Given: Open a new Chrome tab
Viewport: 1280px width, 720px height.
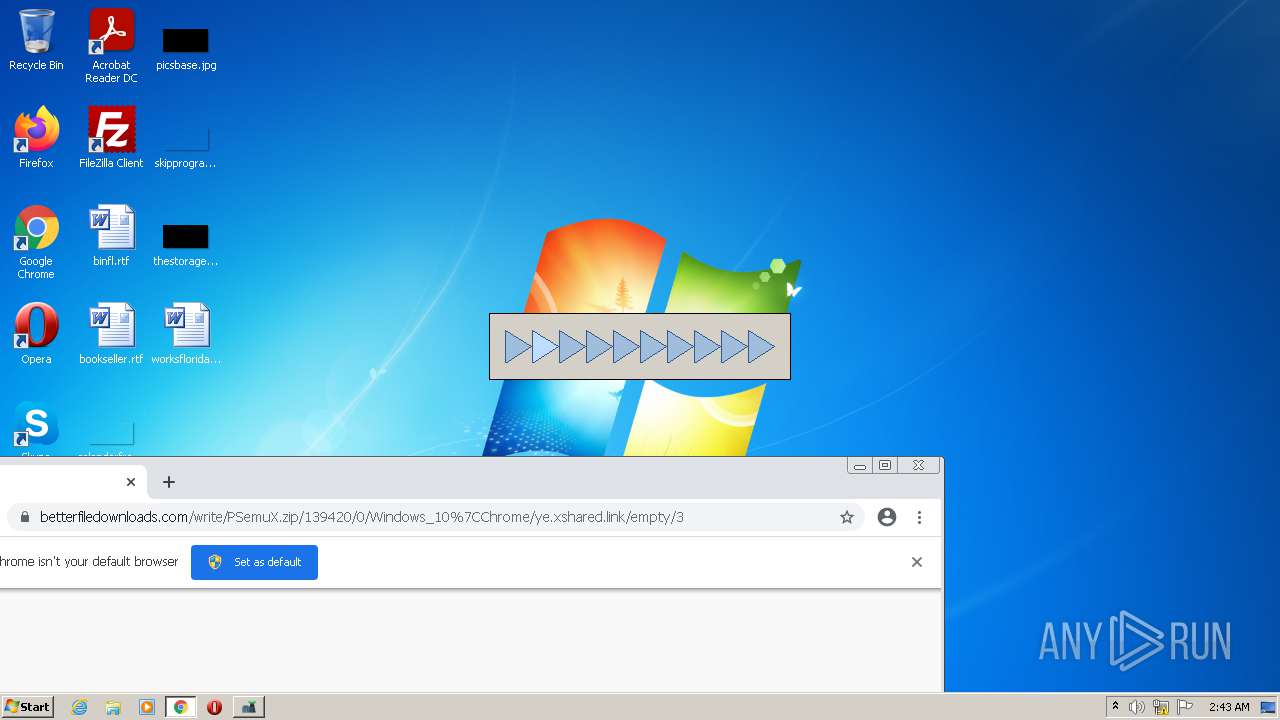Looking at the screenshot, I should pyautogui.click(x=169, y=482).
